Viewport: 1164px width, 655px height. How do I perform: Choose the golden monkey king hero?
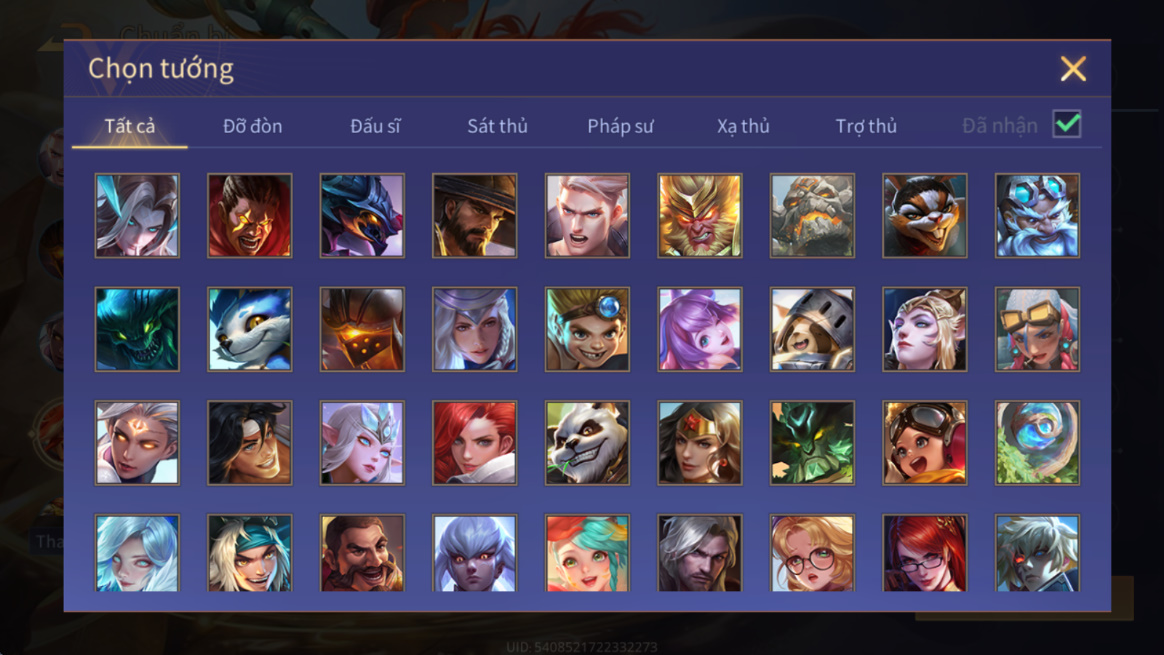pos(699,216)
